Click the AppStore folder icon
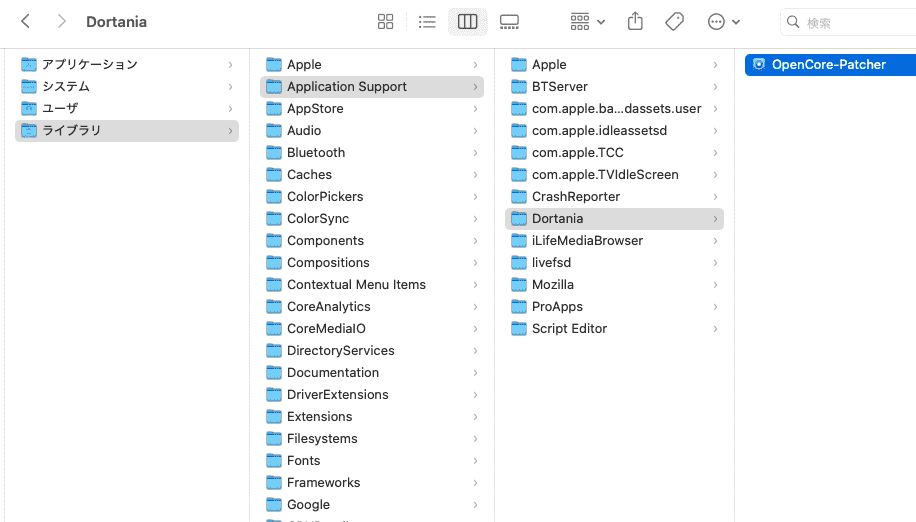The height and width of the screenshot is (522, 916). coord(273,109)
